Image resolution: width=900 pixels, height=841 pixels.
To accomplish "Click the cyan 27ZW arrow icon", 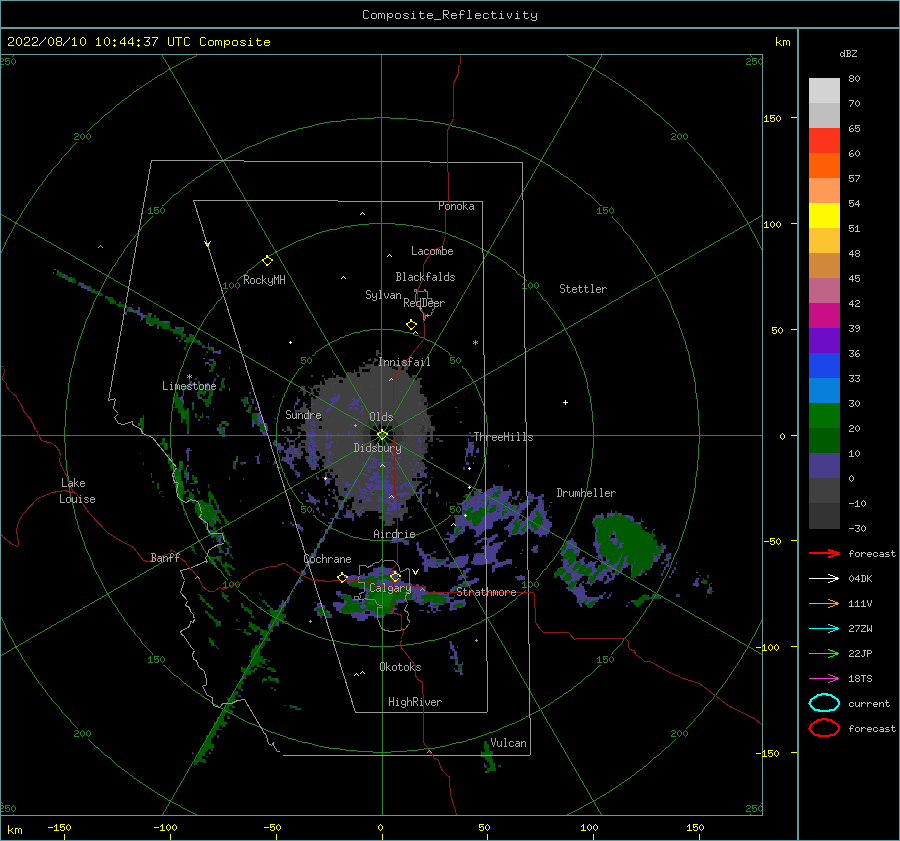I will coord(824,629).
